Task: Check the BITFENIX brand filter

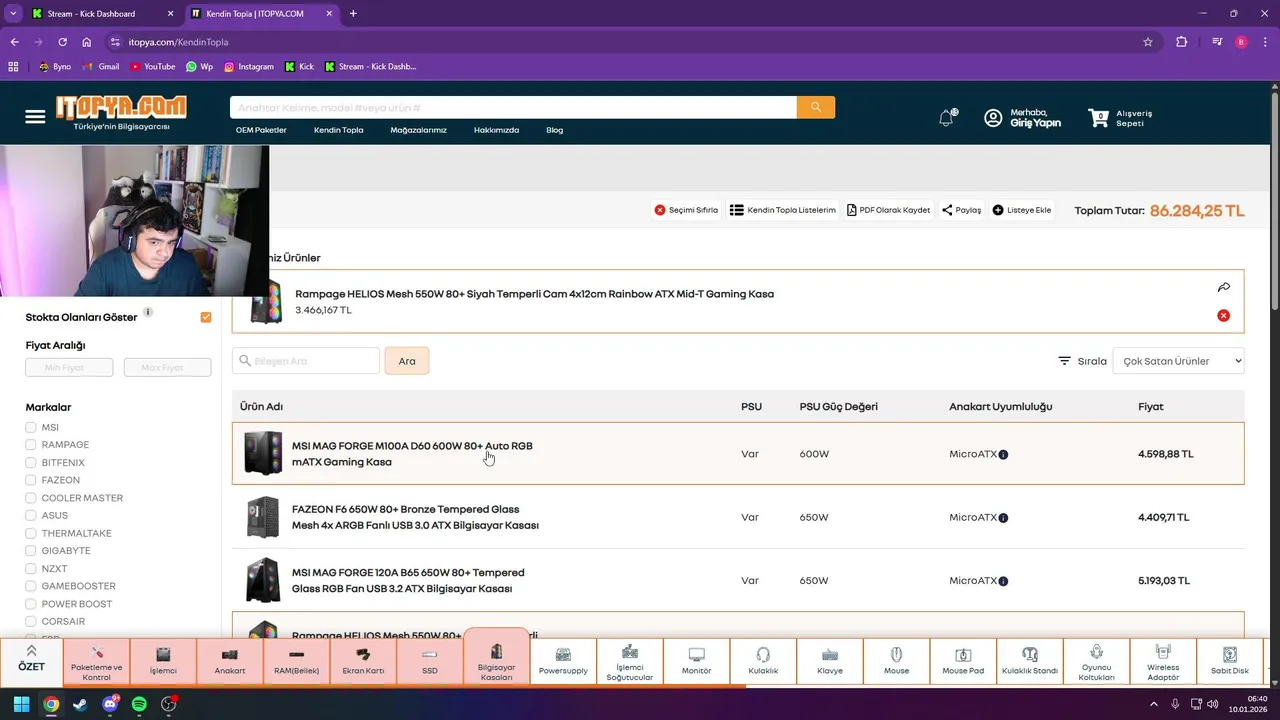Action: [31, 463]
